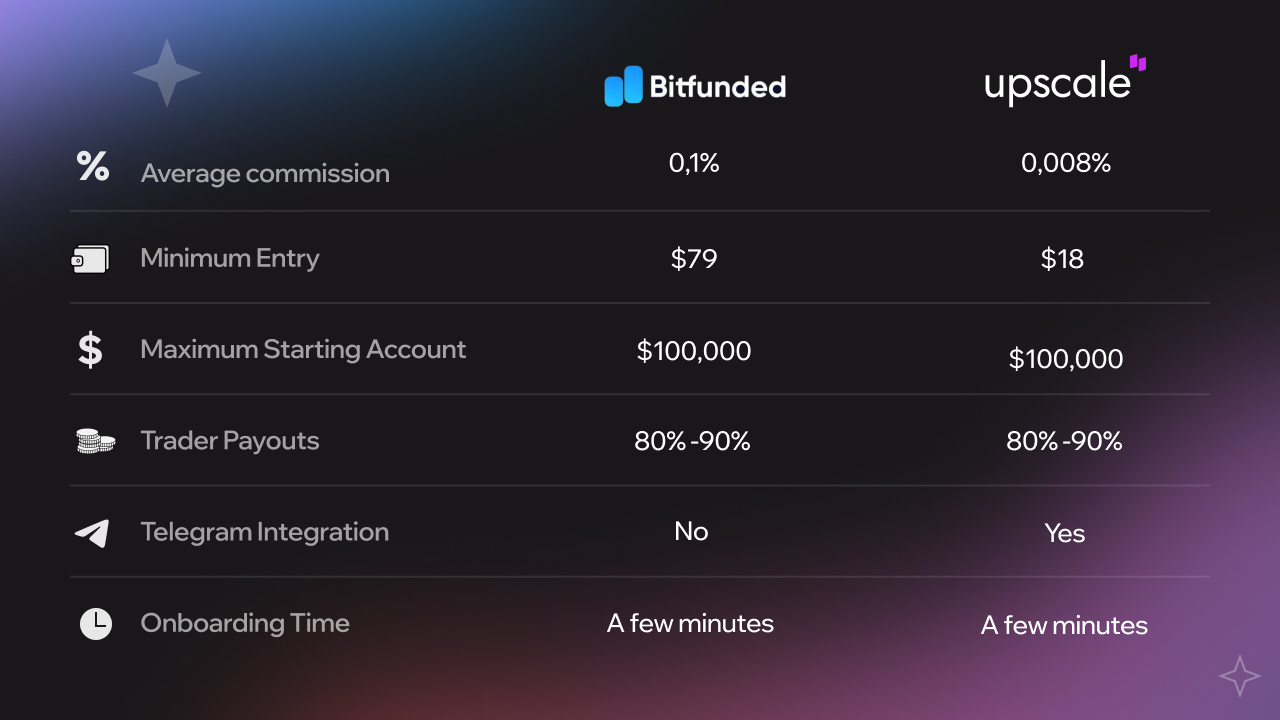Click the Telegram paper plane icon
This screenshot has height=720, width=1280.
pos(92,533)
